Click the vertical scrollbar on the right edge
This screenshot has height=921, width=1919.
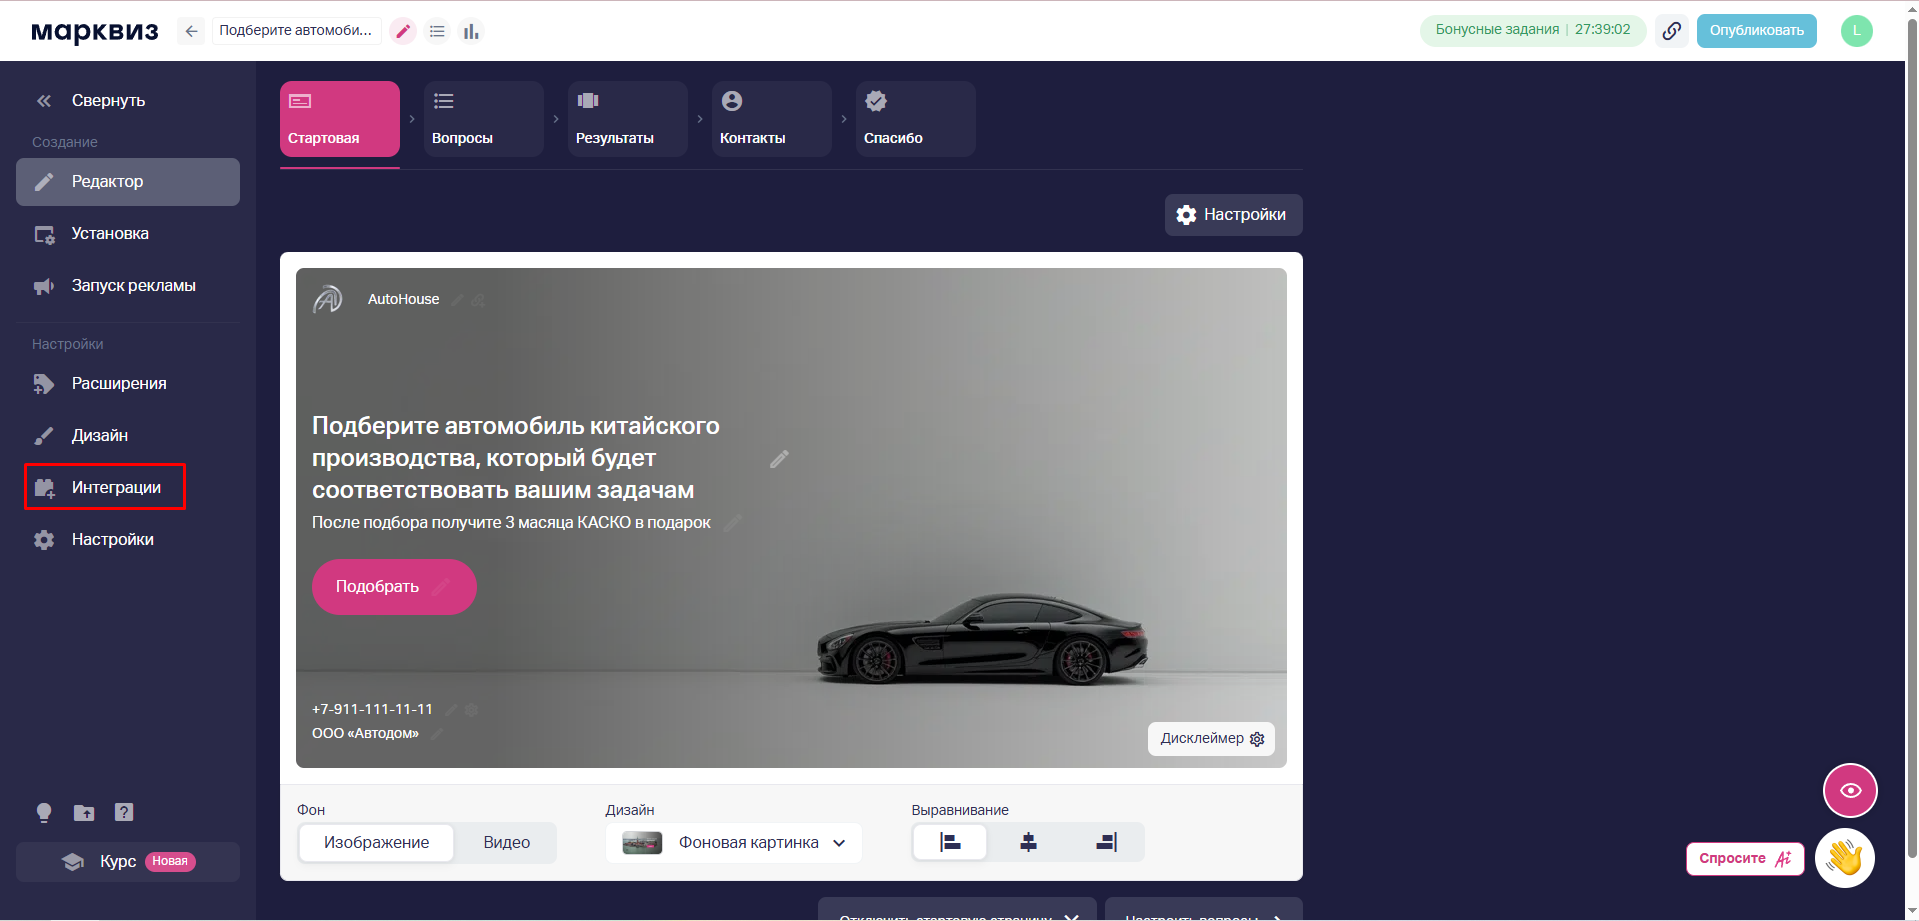click(x=1912, y=440)
